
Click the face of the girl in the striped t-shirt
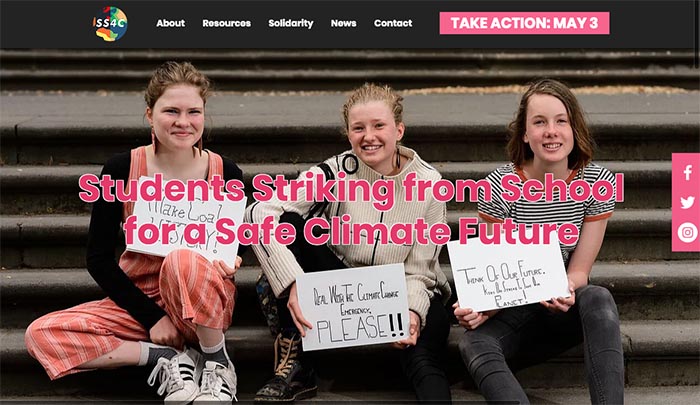[x=548, y=130]
